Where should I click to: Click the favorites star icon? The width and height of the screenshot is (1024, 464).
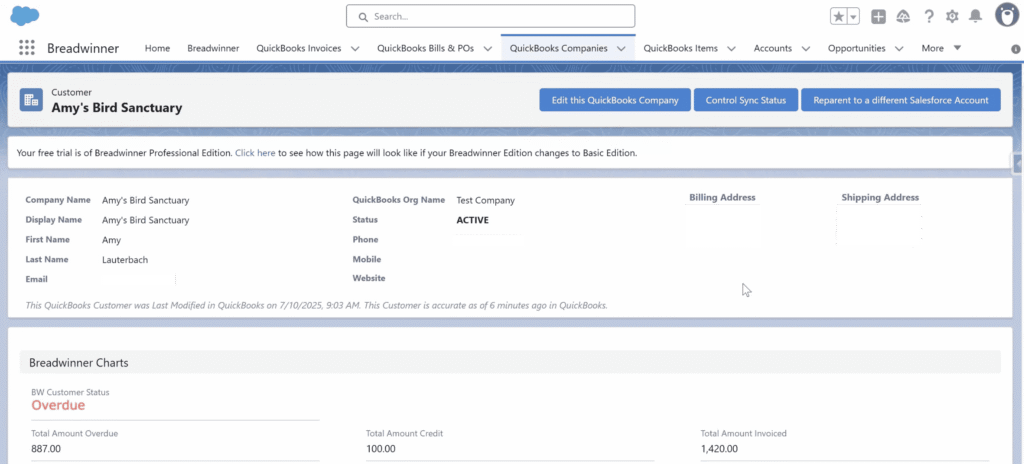839,16
